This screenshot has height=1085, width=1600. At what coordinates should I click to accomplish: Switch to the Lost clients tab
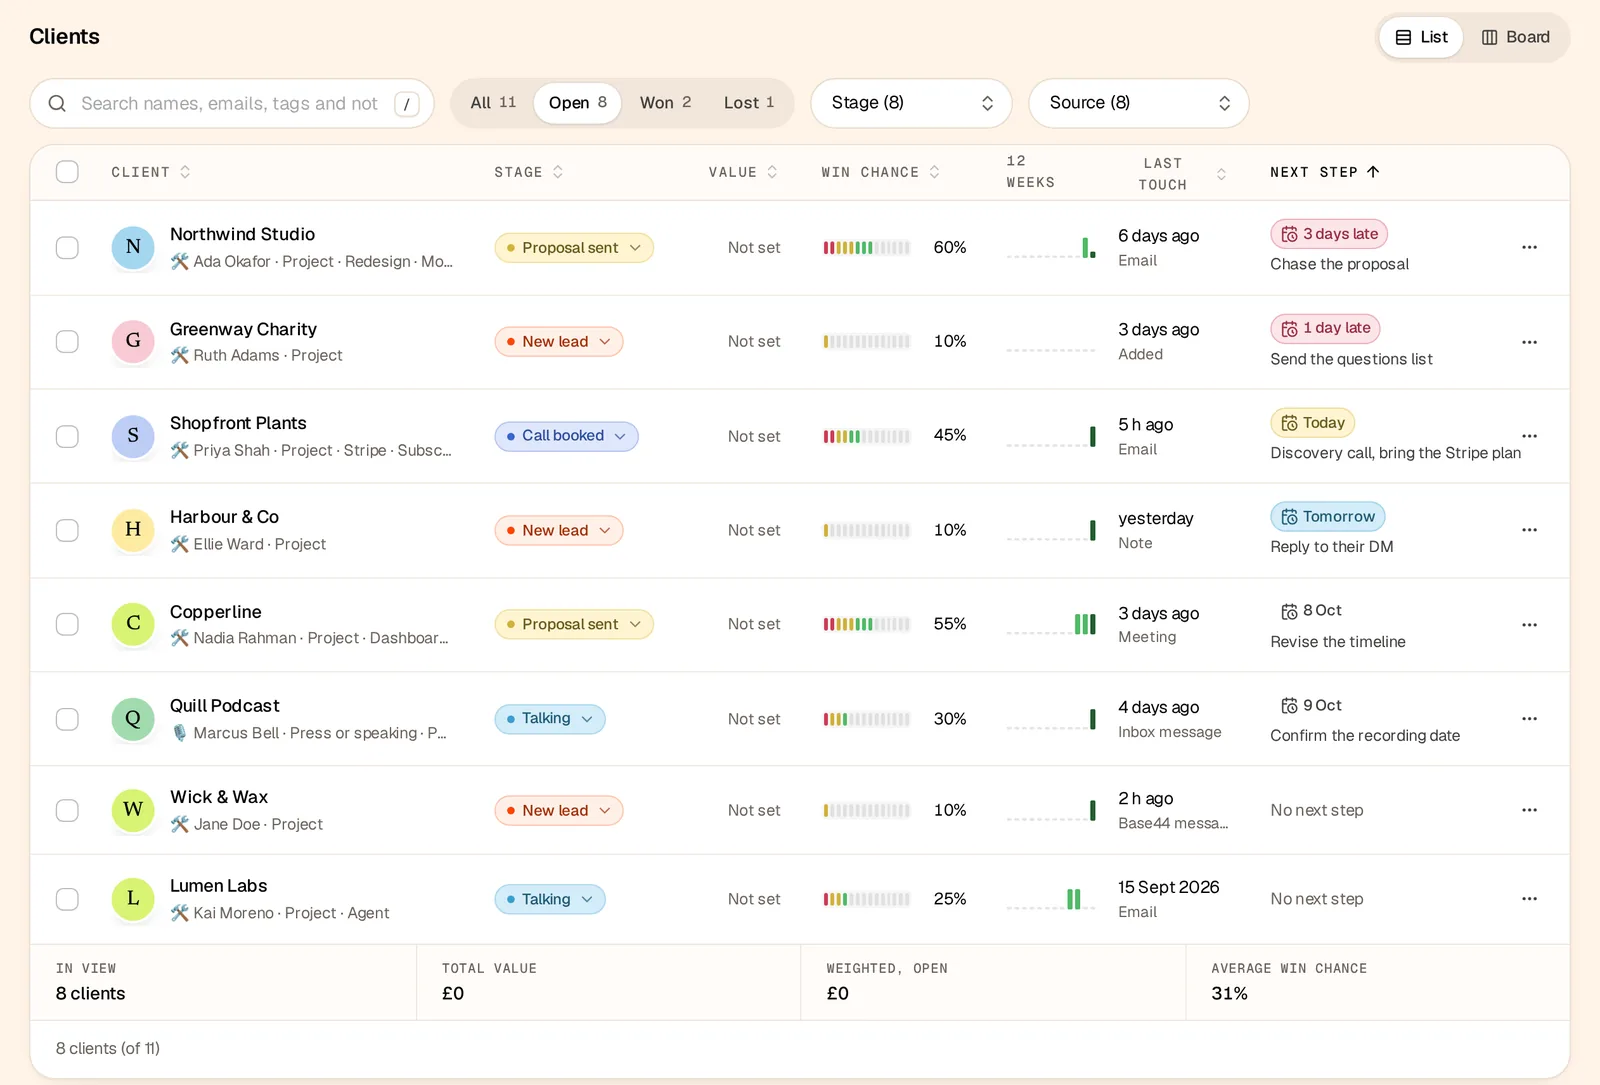coord(749,103)
